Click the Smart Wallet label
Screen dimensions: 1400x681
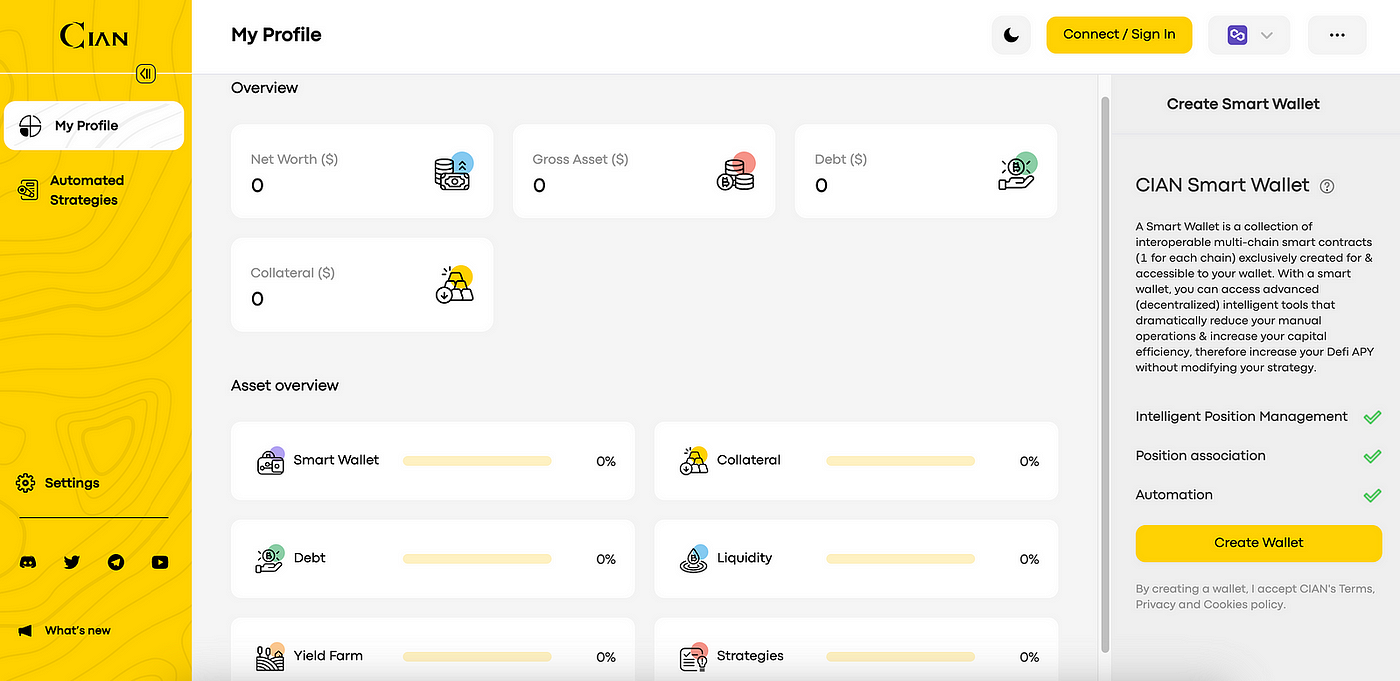[x=336, y=460]
